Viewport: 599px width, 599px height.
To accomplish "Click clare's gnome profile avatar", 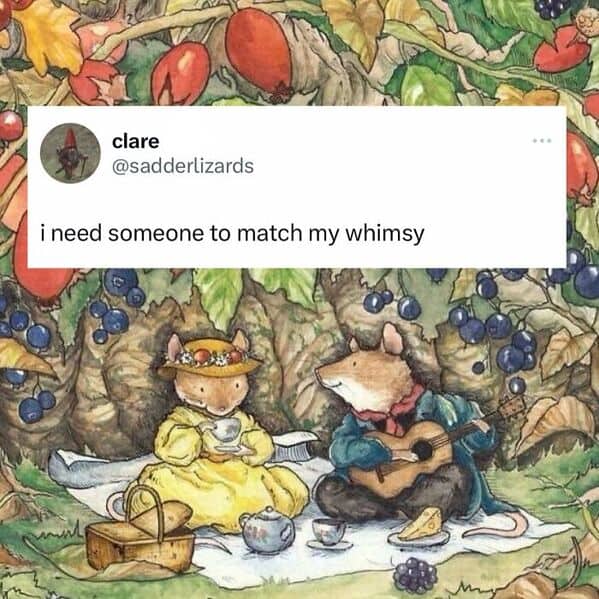I will 70,153.
